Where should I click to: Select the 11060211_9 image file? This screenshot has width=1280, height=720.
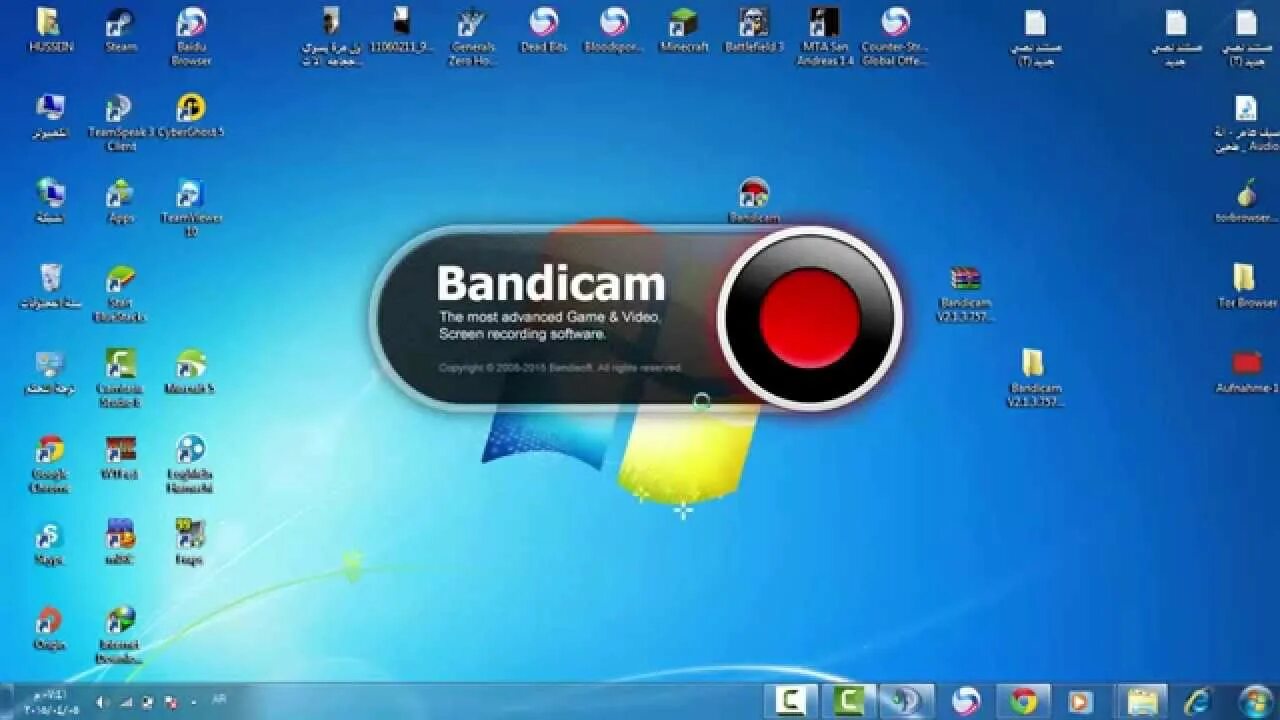tap(402, 29)
